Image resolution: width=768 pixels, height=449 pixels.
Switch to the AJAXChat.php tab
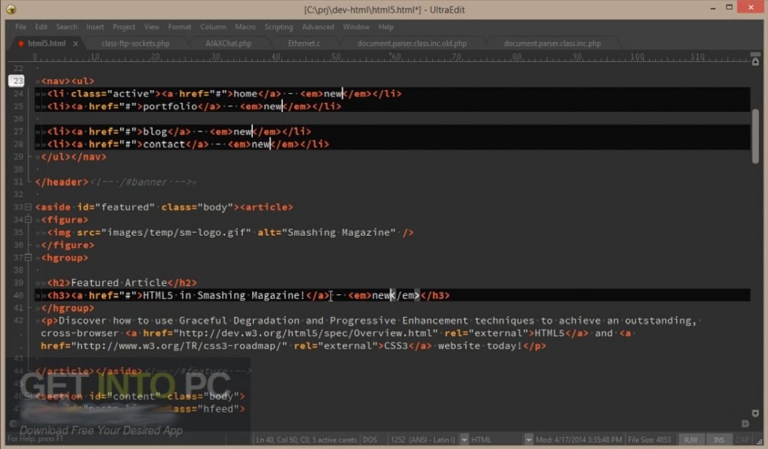point(229,44)
